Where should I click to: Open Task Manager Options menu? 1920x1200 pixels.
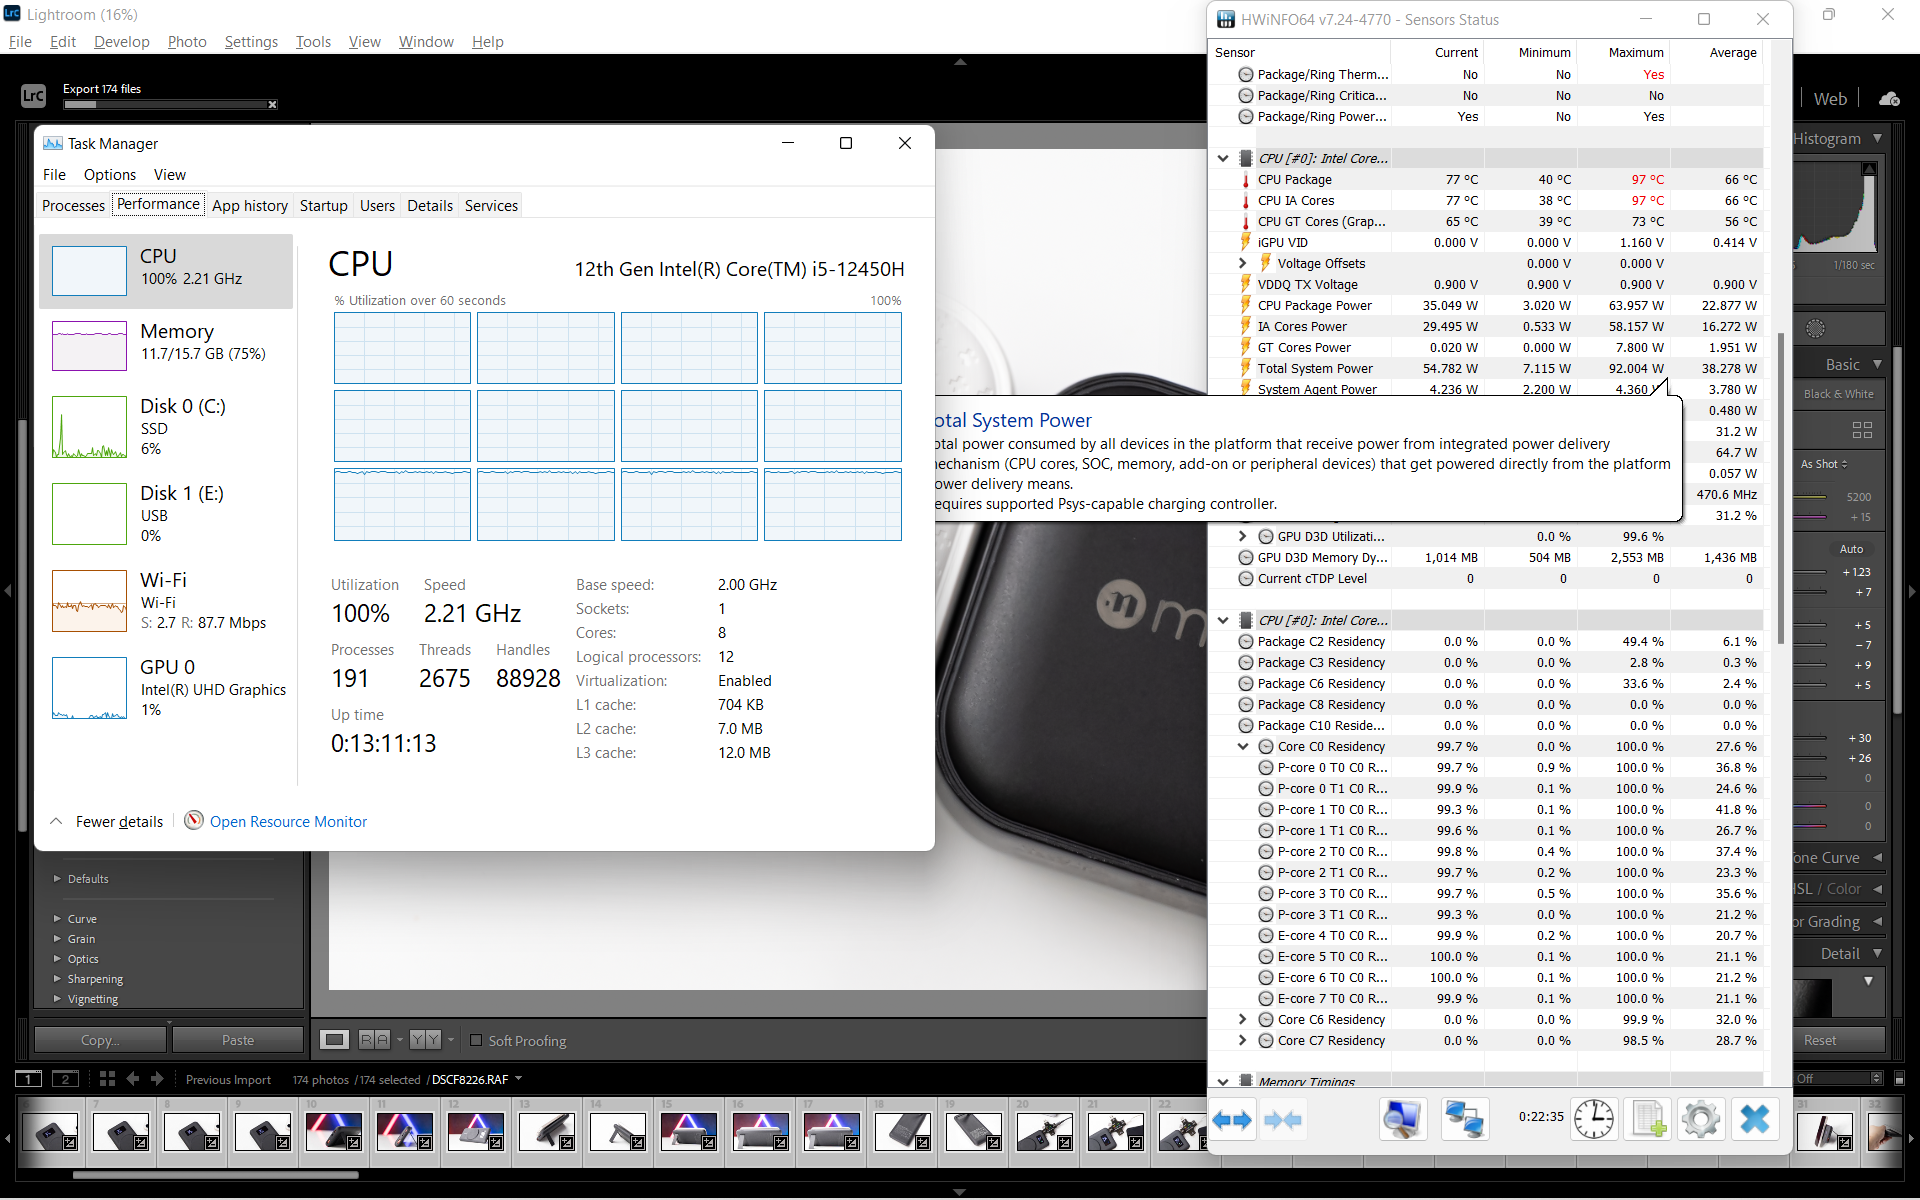click(x=110, y=174)
